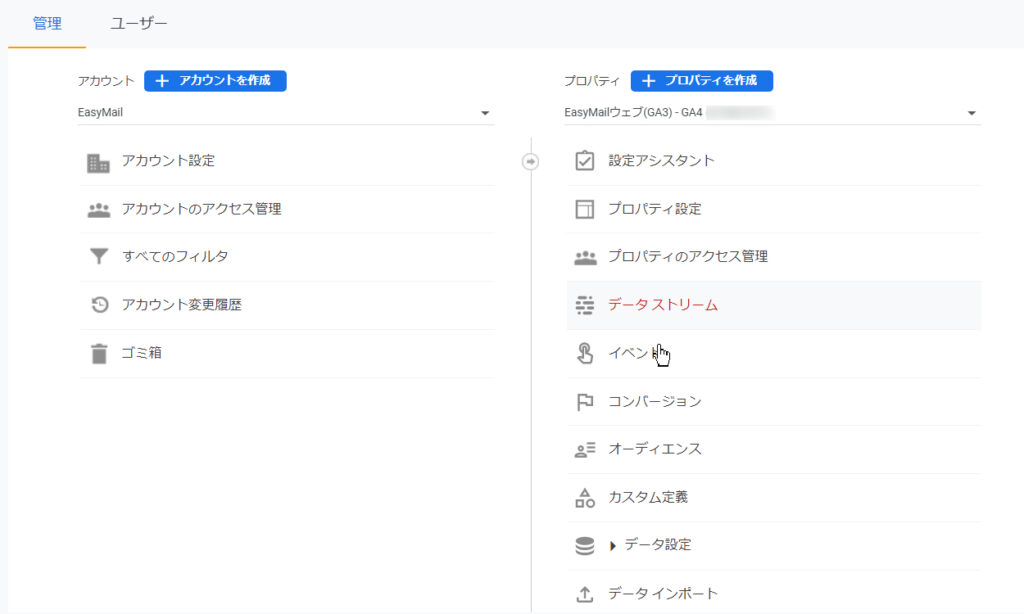Click the data stream icon

(585, 305)
